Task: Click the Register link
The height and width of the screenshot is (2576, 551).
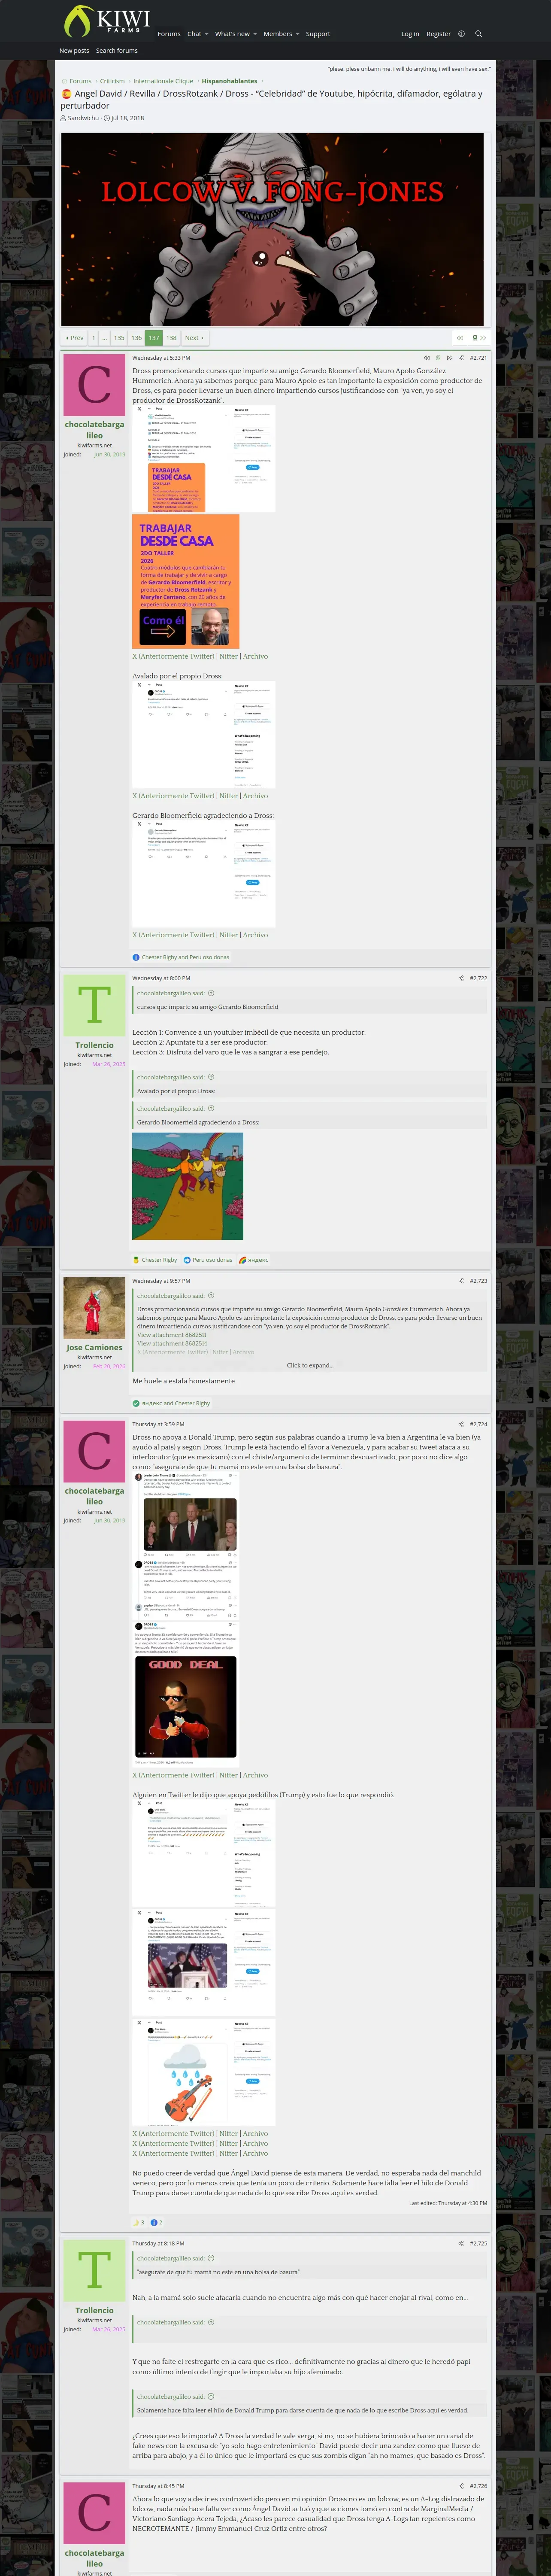Action: click(x=438, y=34)
